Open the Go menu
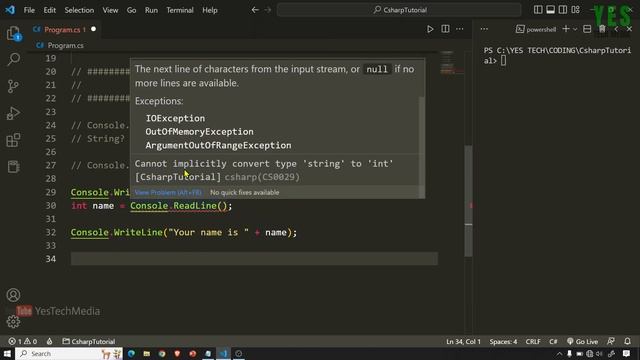Screen dimensions: 640x360 (131, 10)
